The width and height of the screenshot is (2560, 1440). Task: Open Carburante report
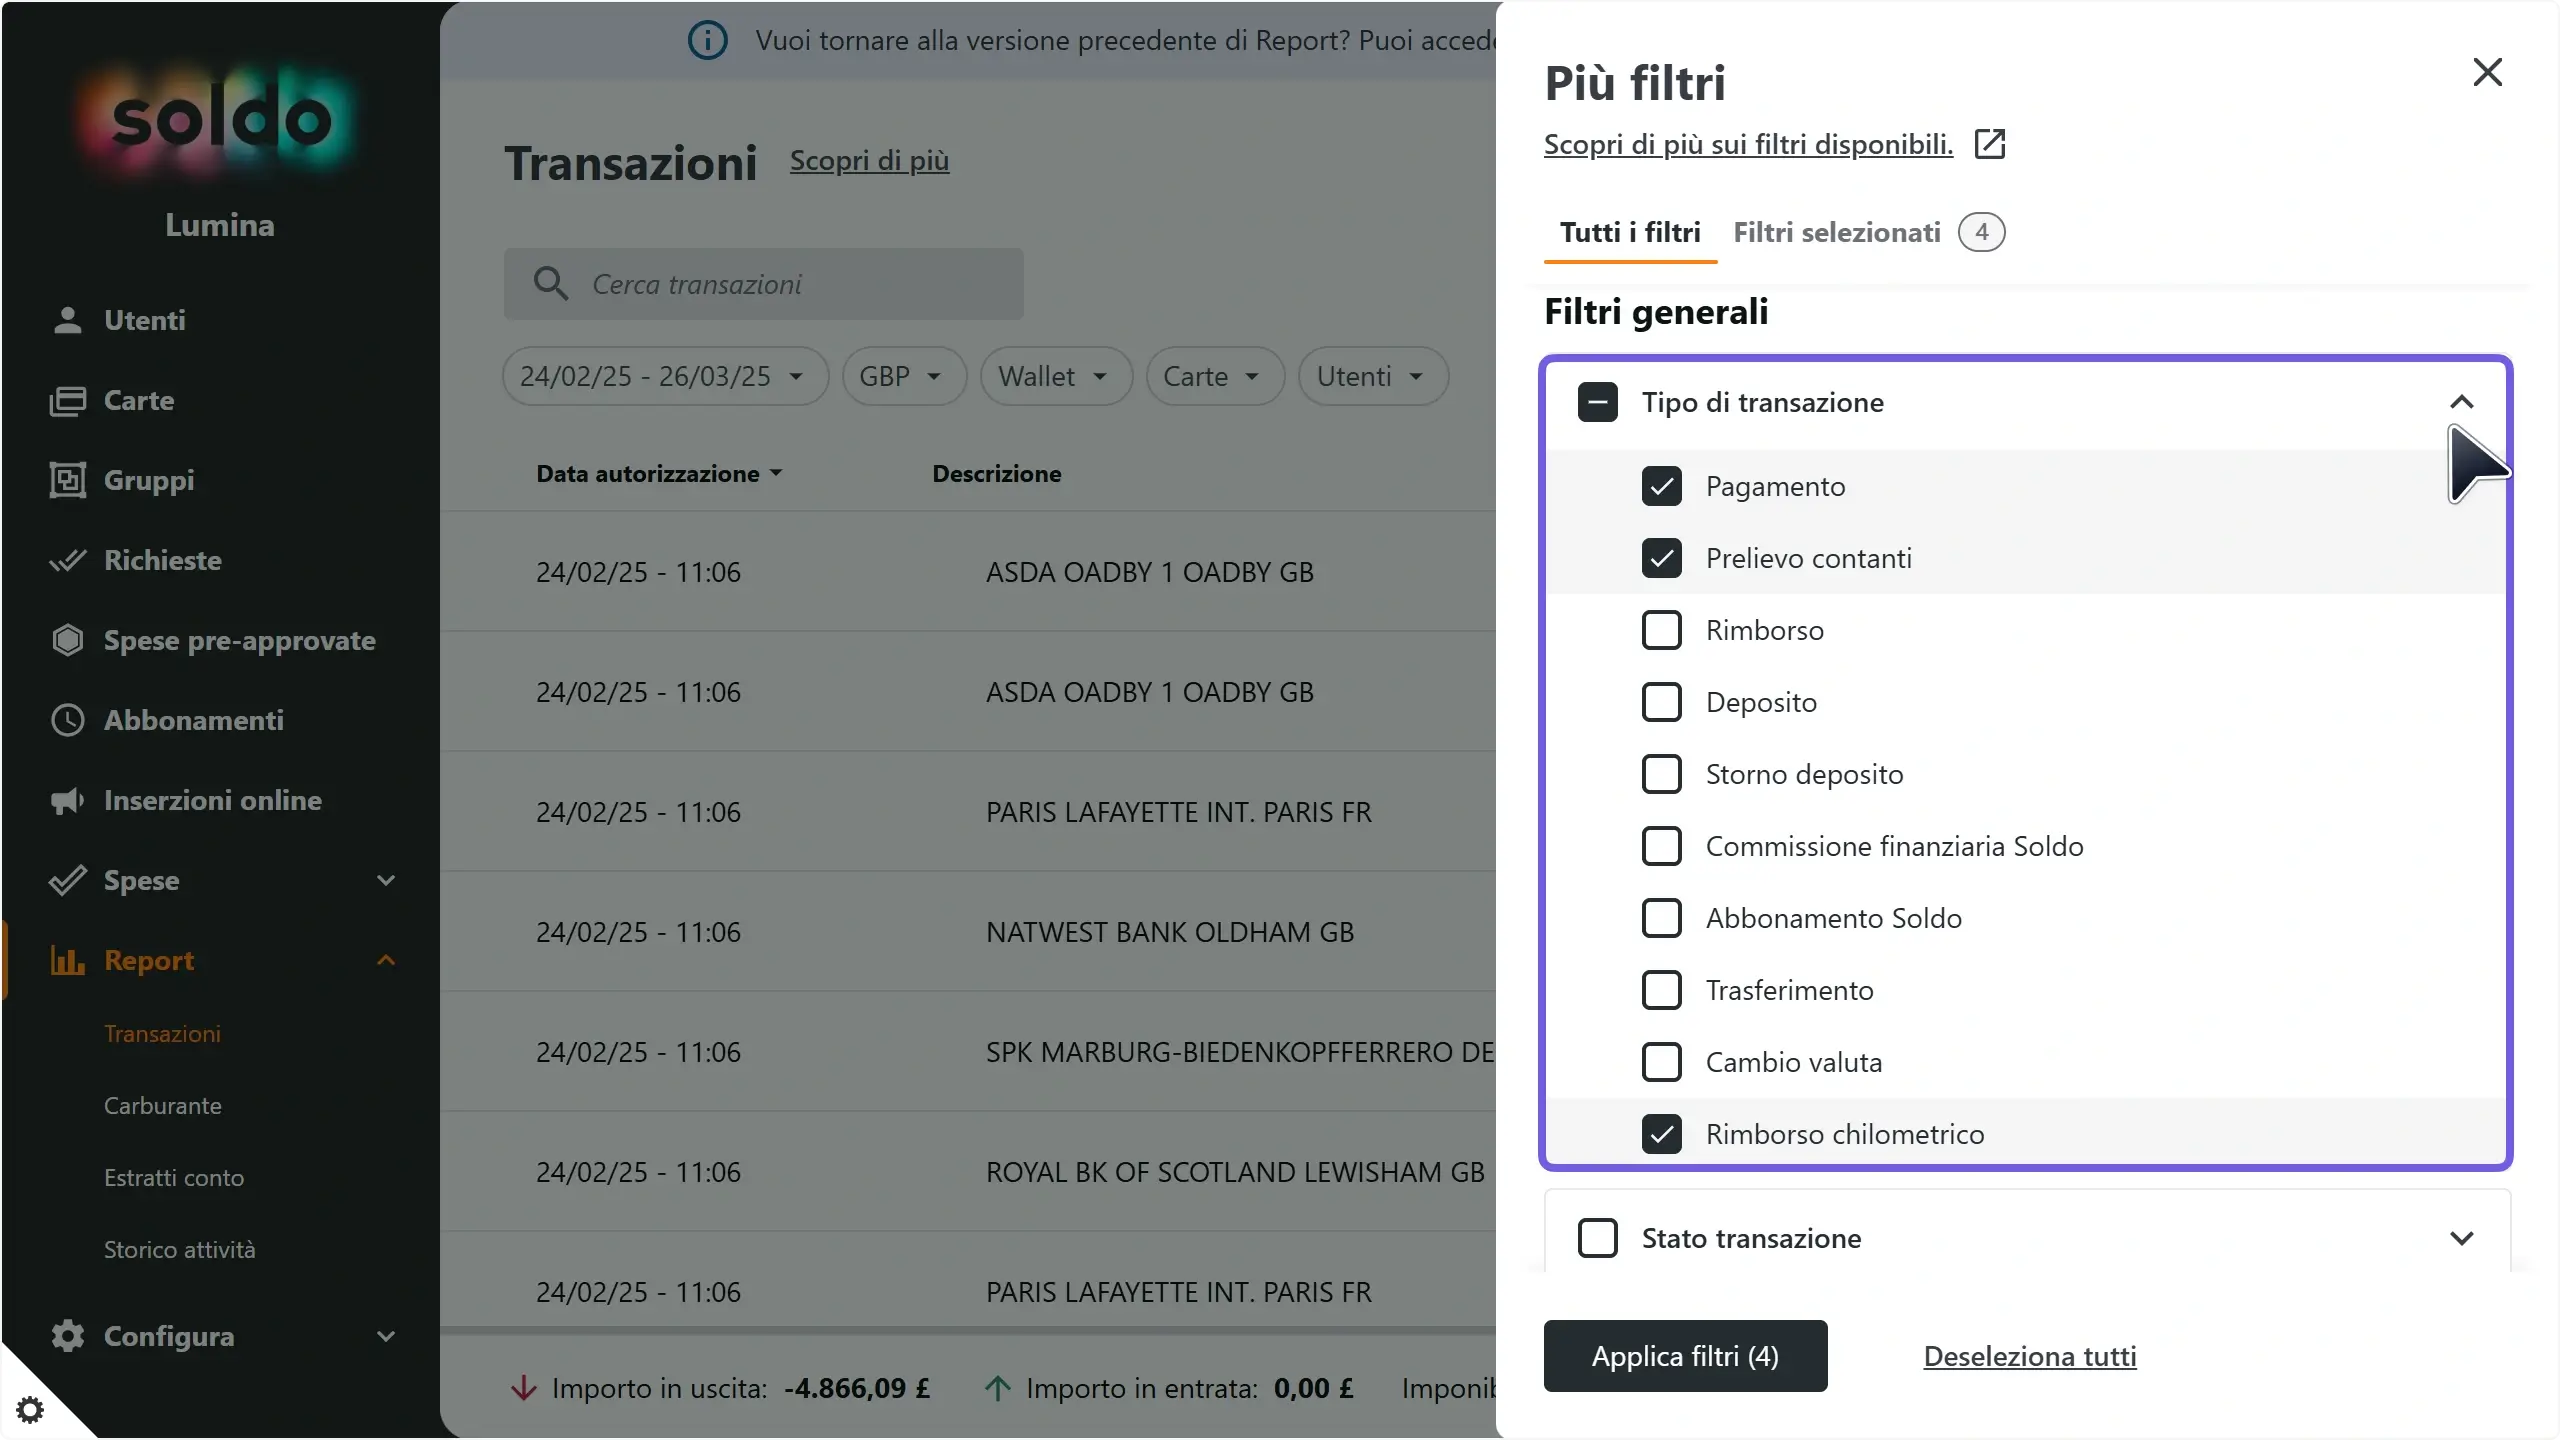pos(163,1106)
